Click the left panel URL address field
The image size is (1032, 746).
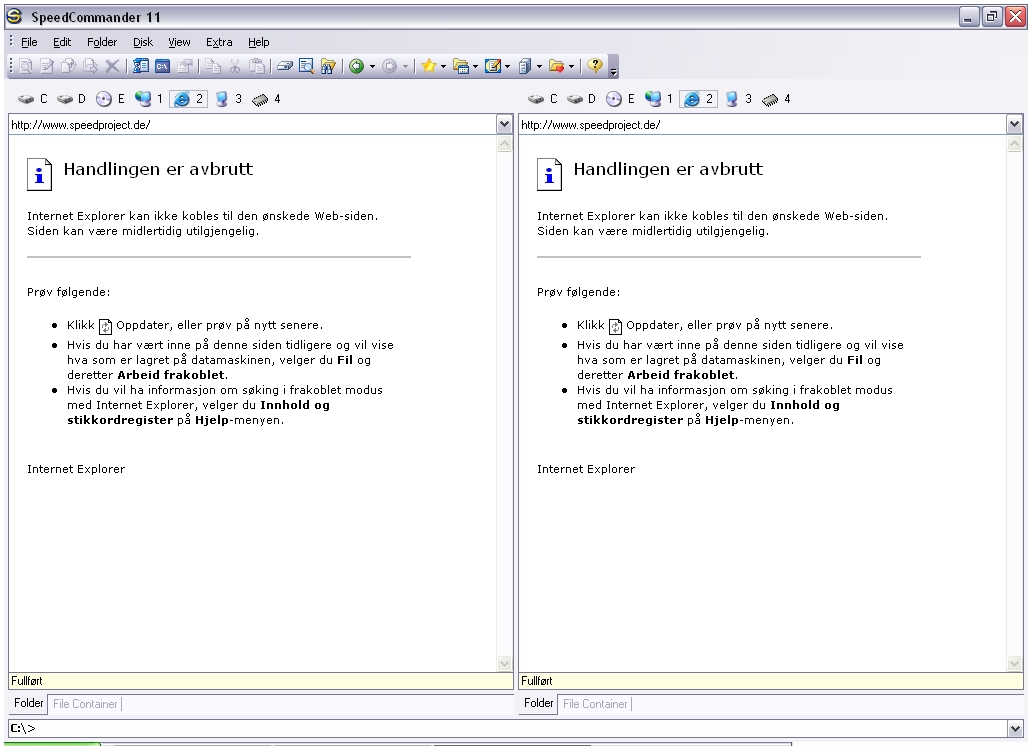click(x=253, y=124)
